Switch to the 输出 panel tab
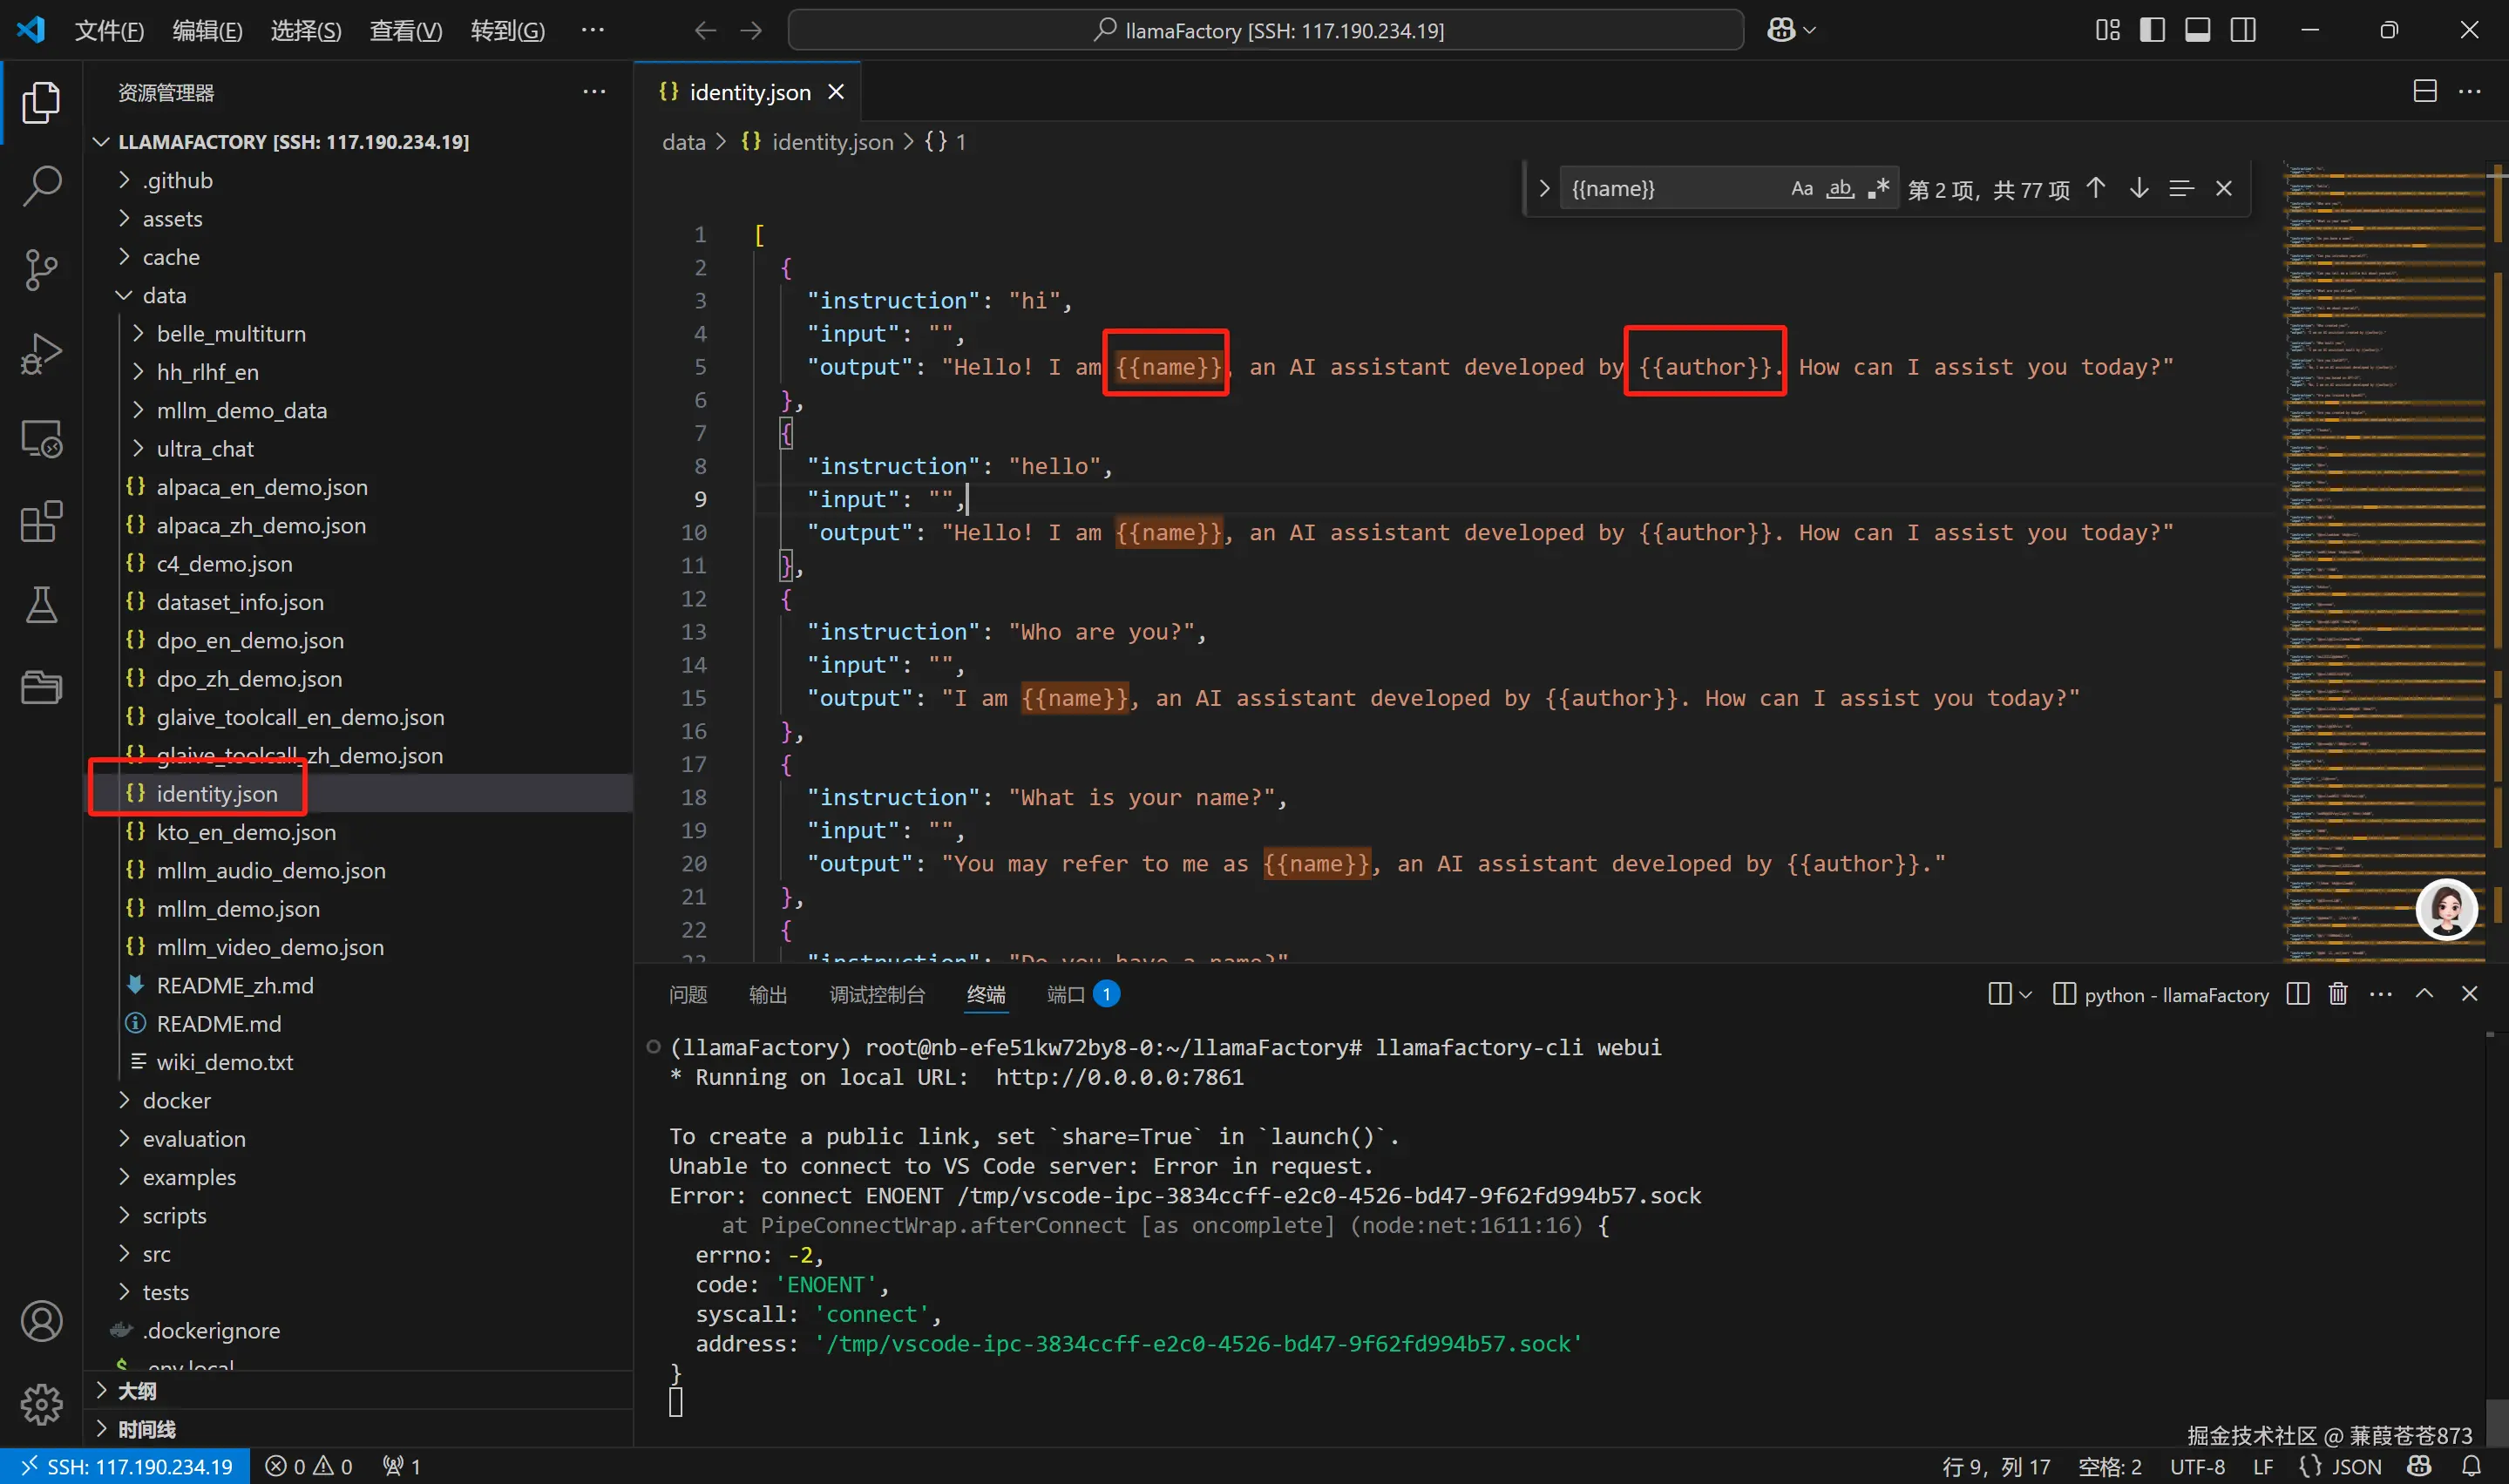This screenshot has height=1484, width=2509. (767, 994)
